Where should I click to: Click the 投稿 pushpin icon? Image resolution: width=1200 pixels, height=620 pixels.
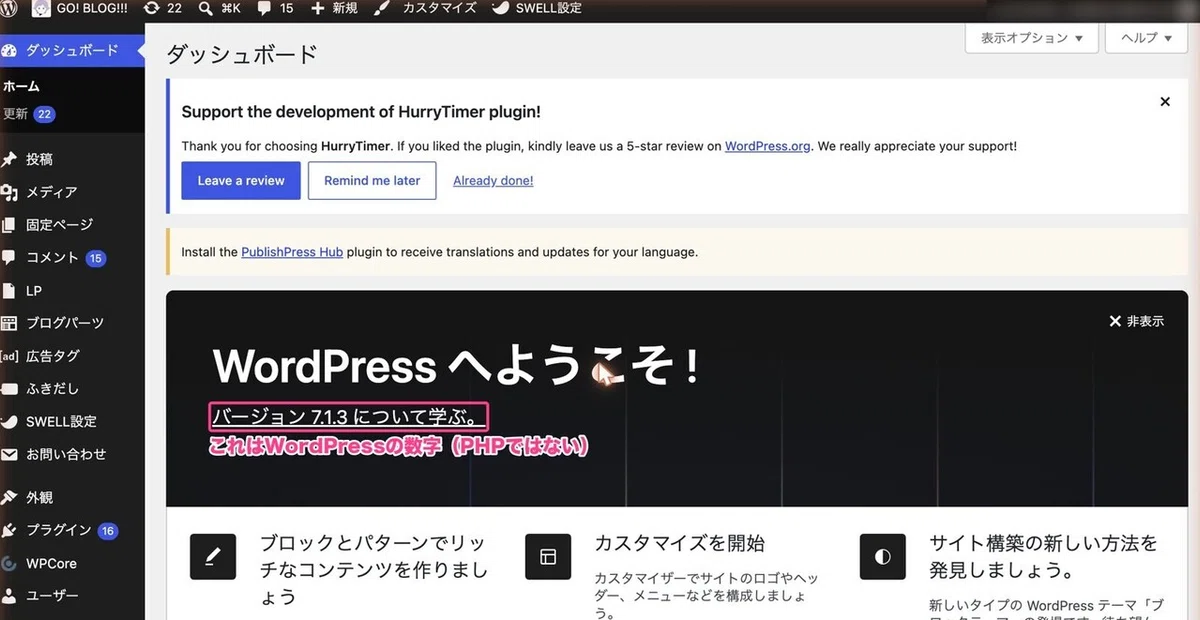[10, 159]
